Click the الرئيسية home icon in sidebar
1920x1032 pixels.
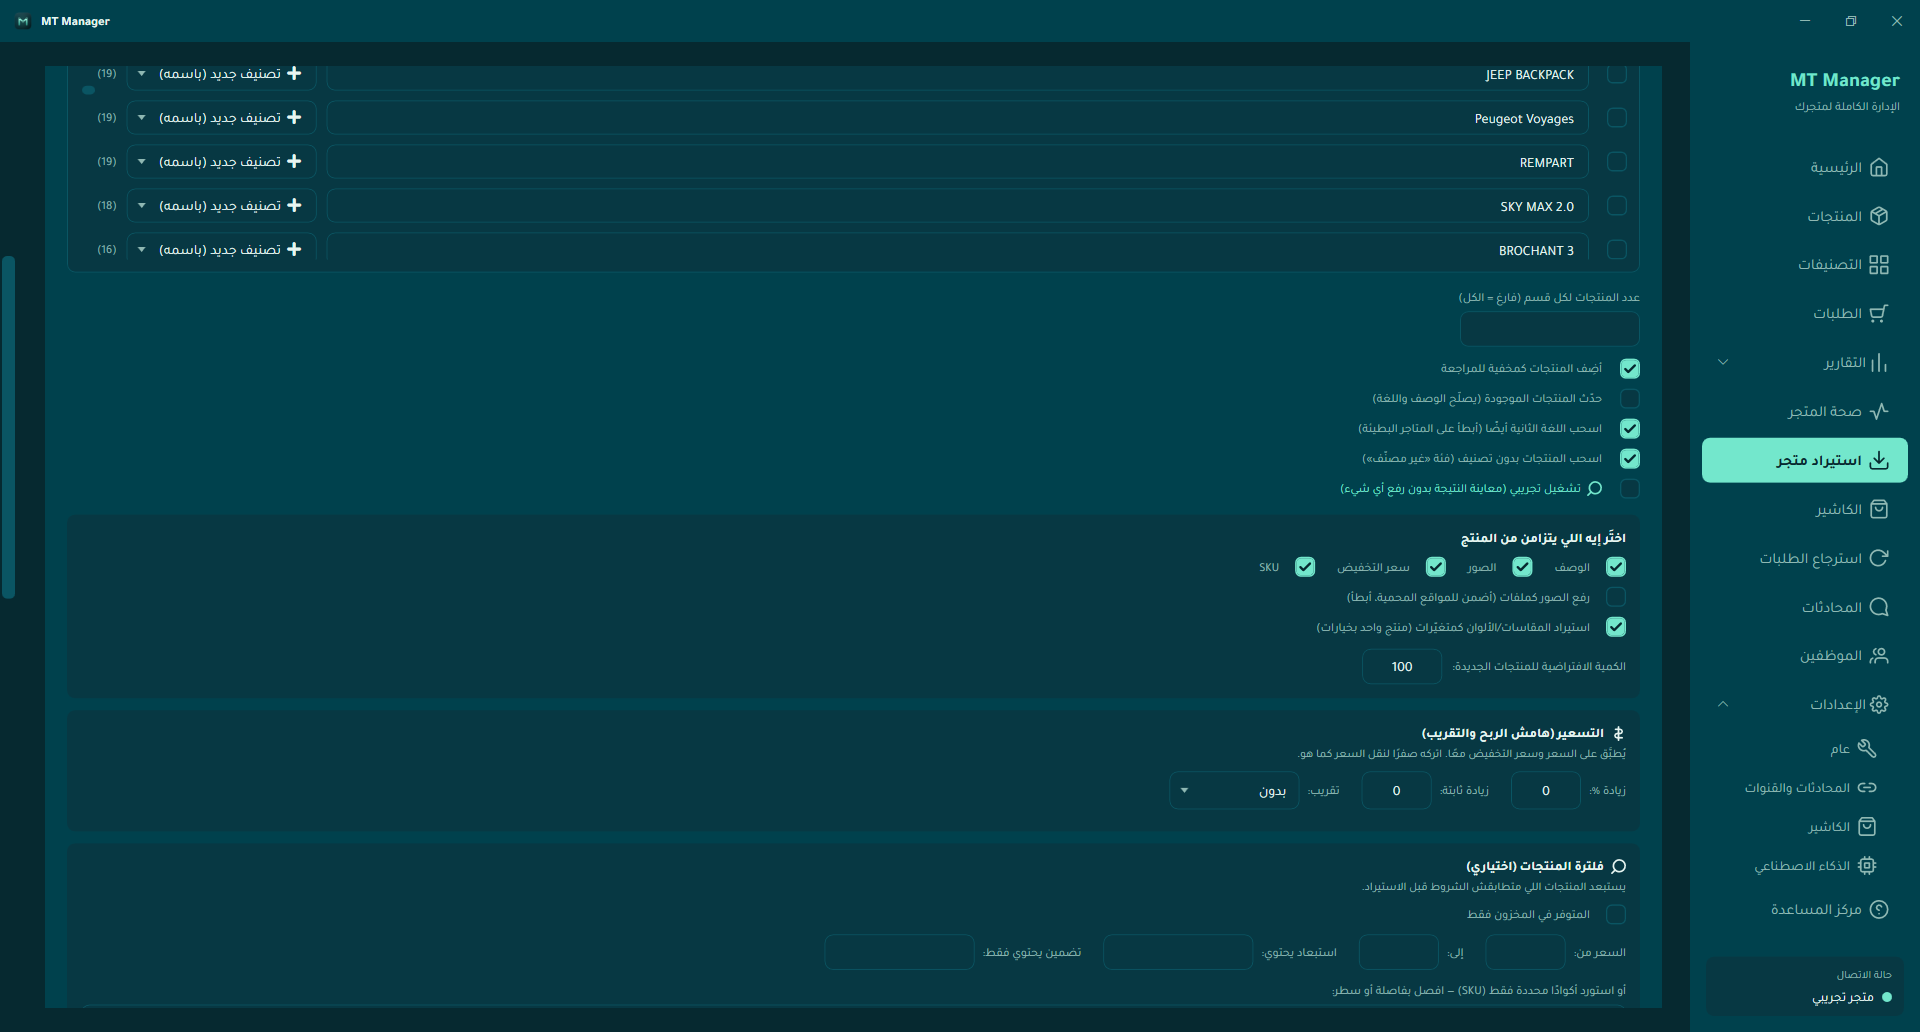[1879, 167]
